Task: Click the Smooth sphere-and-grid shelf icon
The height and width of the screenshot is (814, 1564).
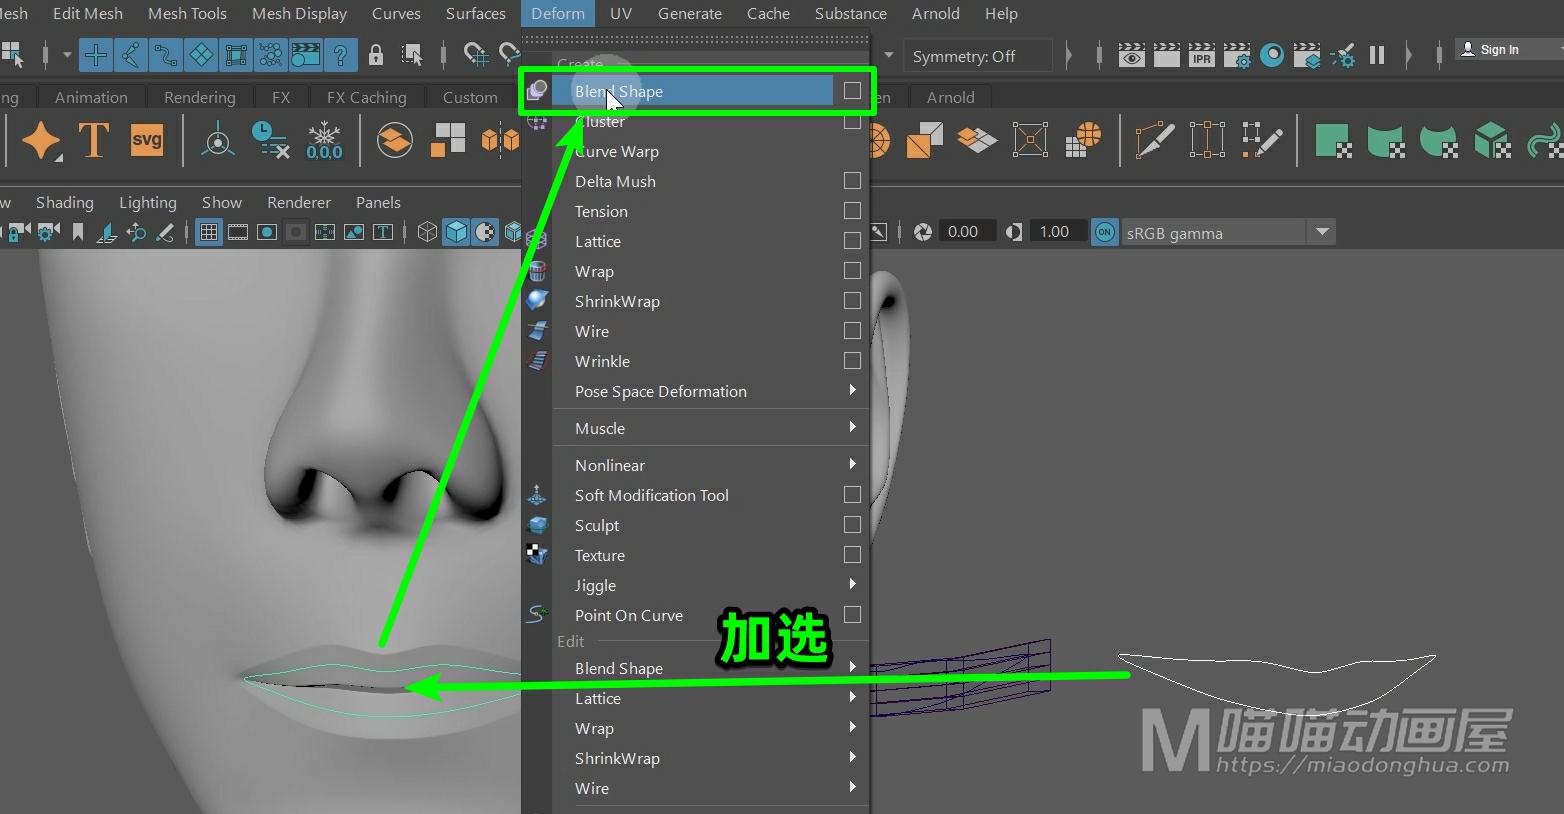Action: pos(1083,140)
